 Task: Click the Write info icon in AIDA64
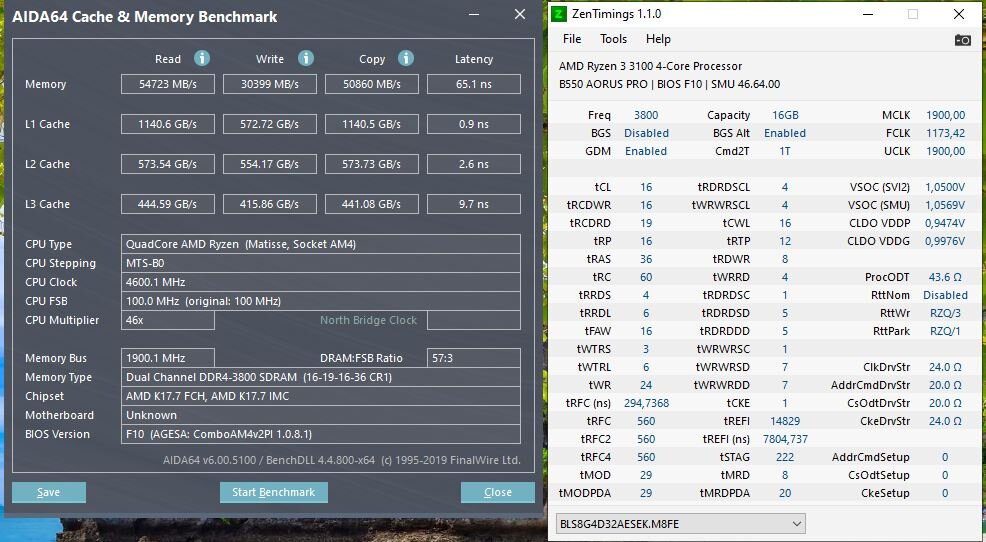point(306,58)
